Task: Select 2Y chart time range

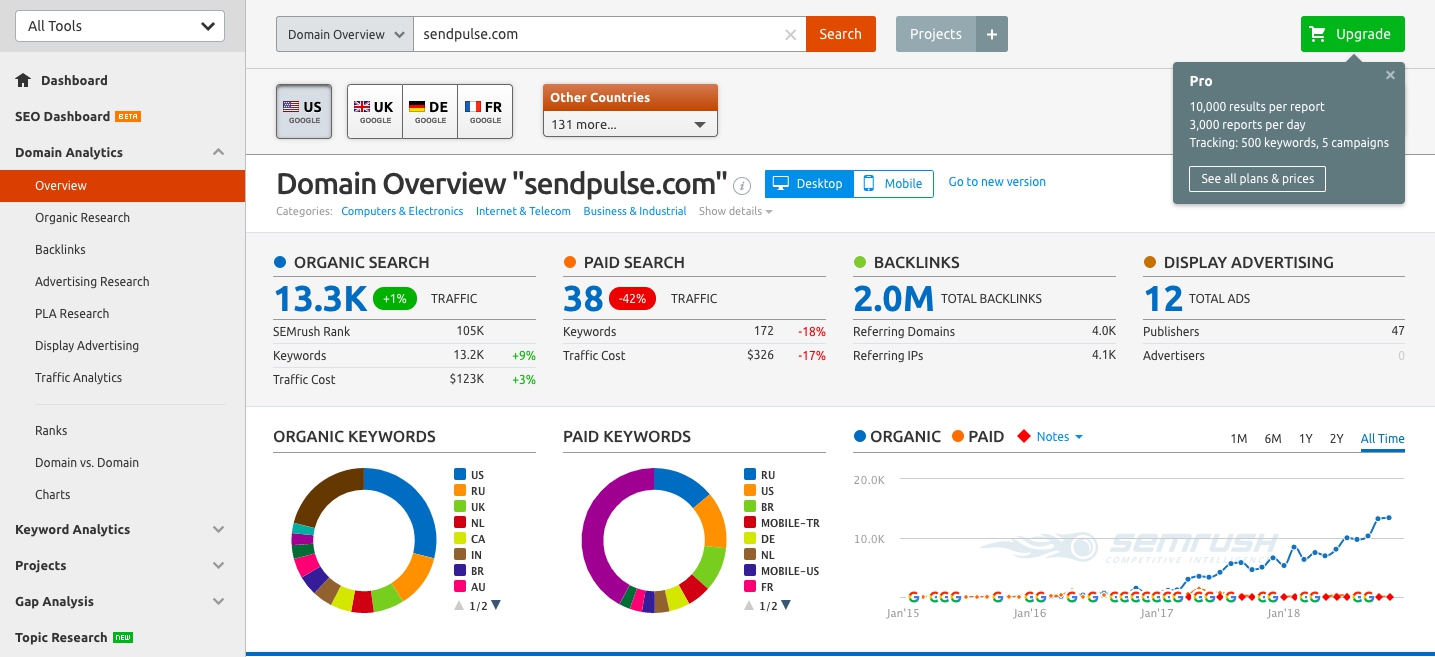Action: (x=1337, y=439)
